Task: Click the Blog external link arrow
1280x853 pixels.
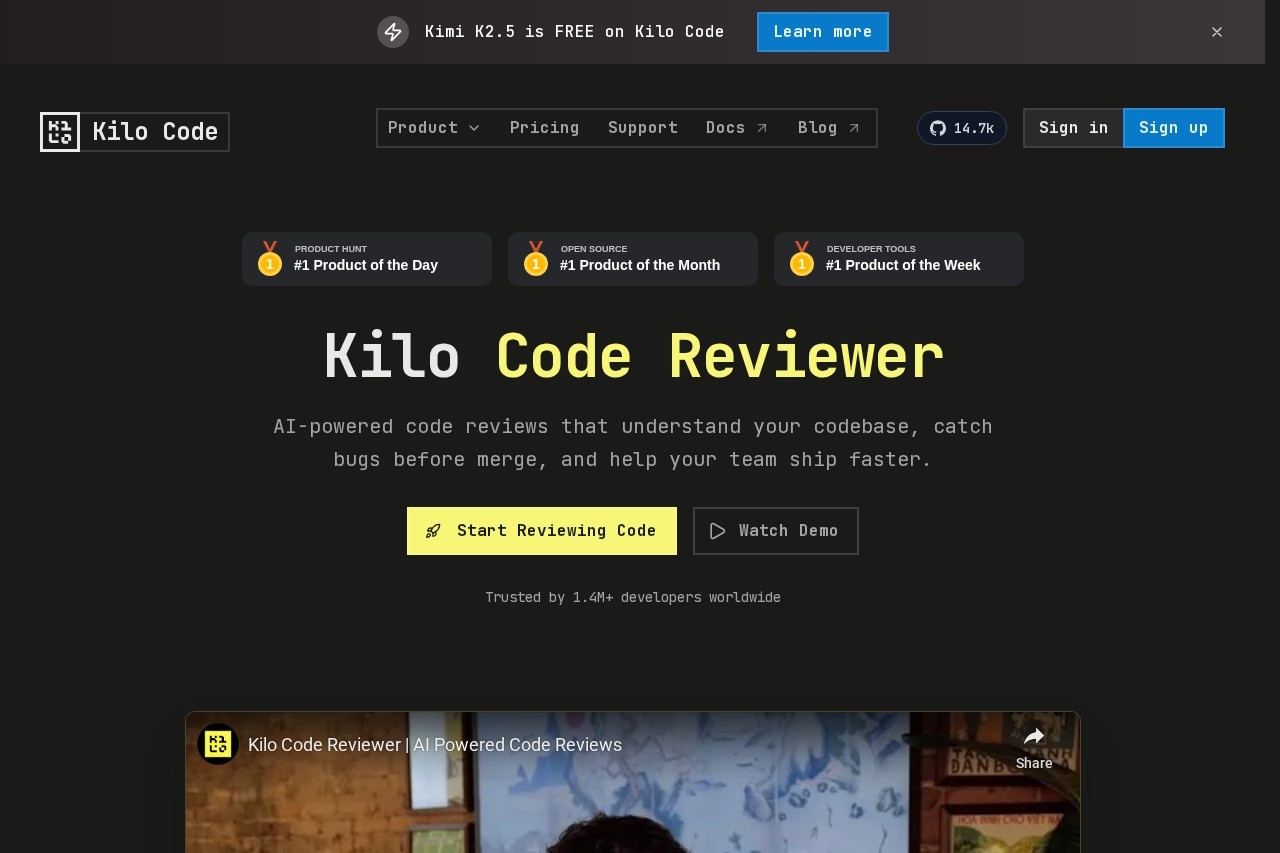Action: tap(854, 128)
